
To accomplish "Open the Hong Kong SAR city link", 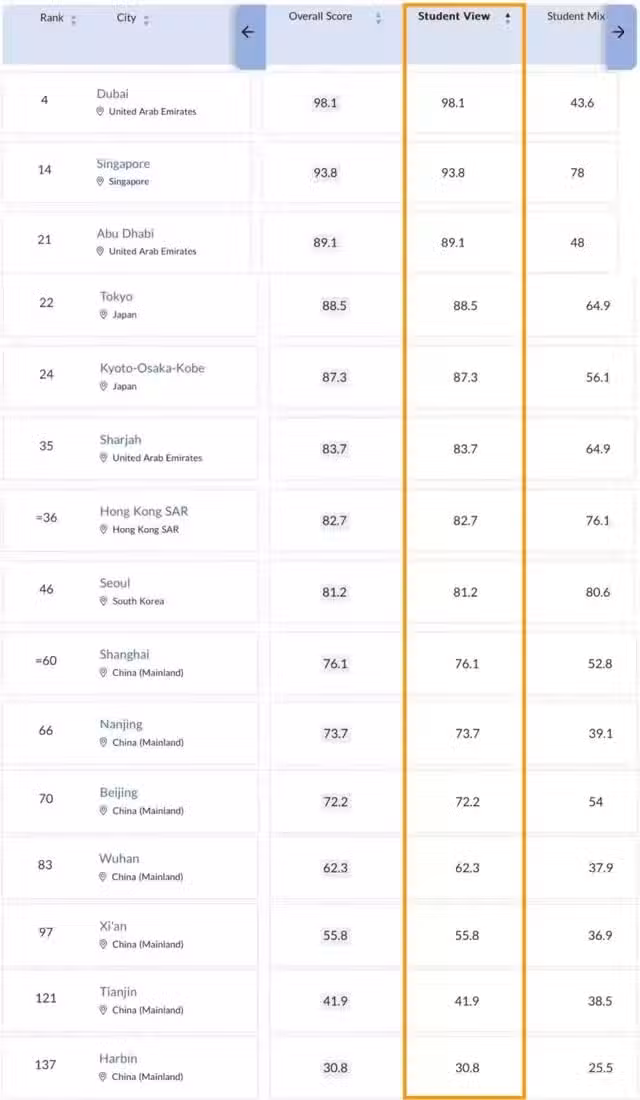I will pyautogui.click(x=144, y=511).
